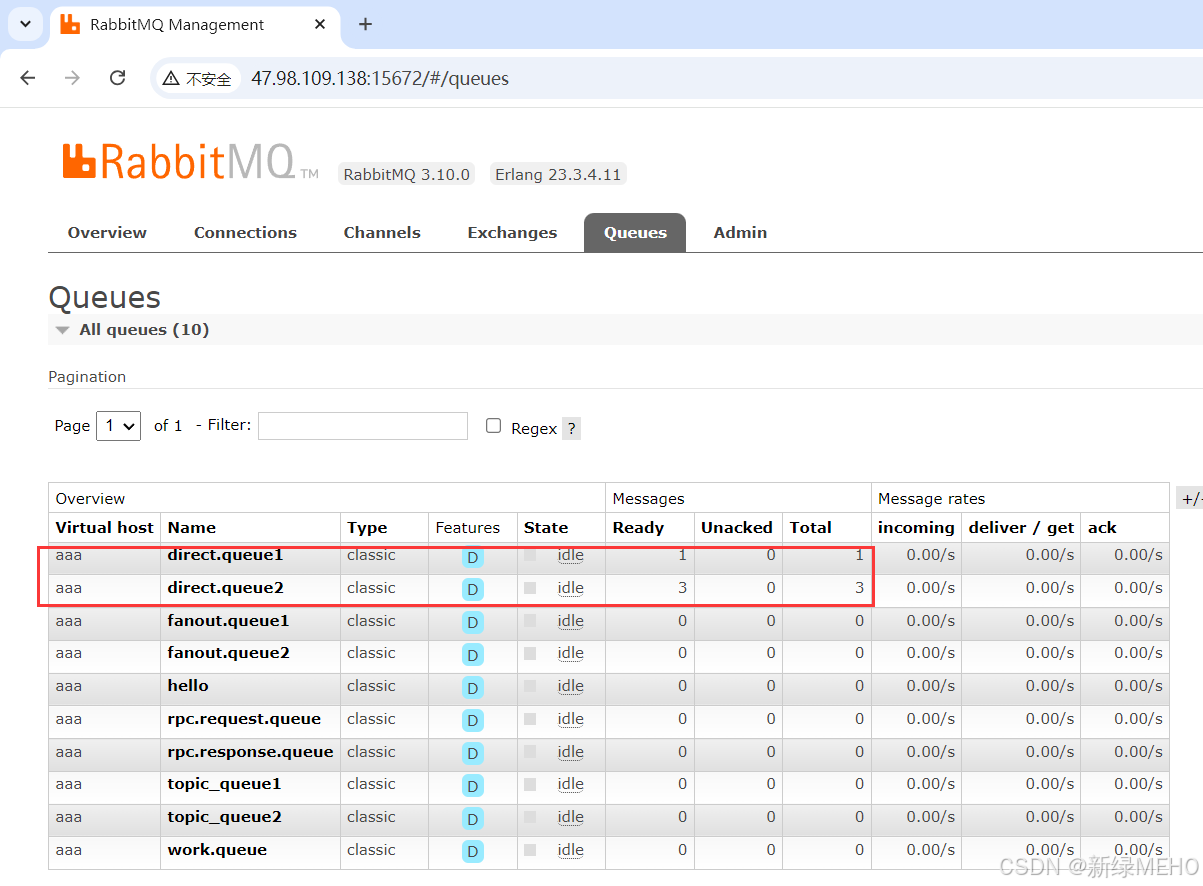Sort by State column header

point(546,527)
